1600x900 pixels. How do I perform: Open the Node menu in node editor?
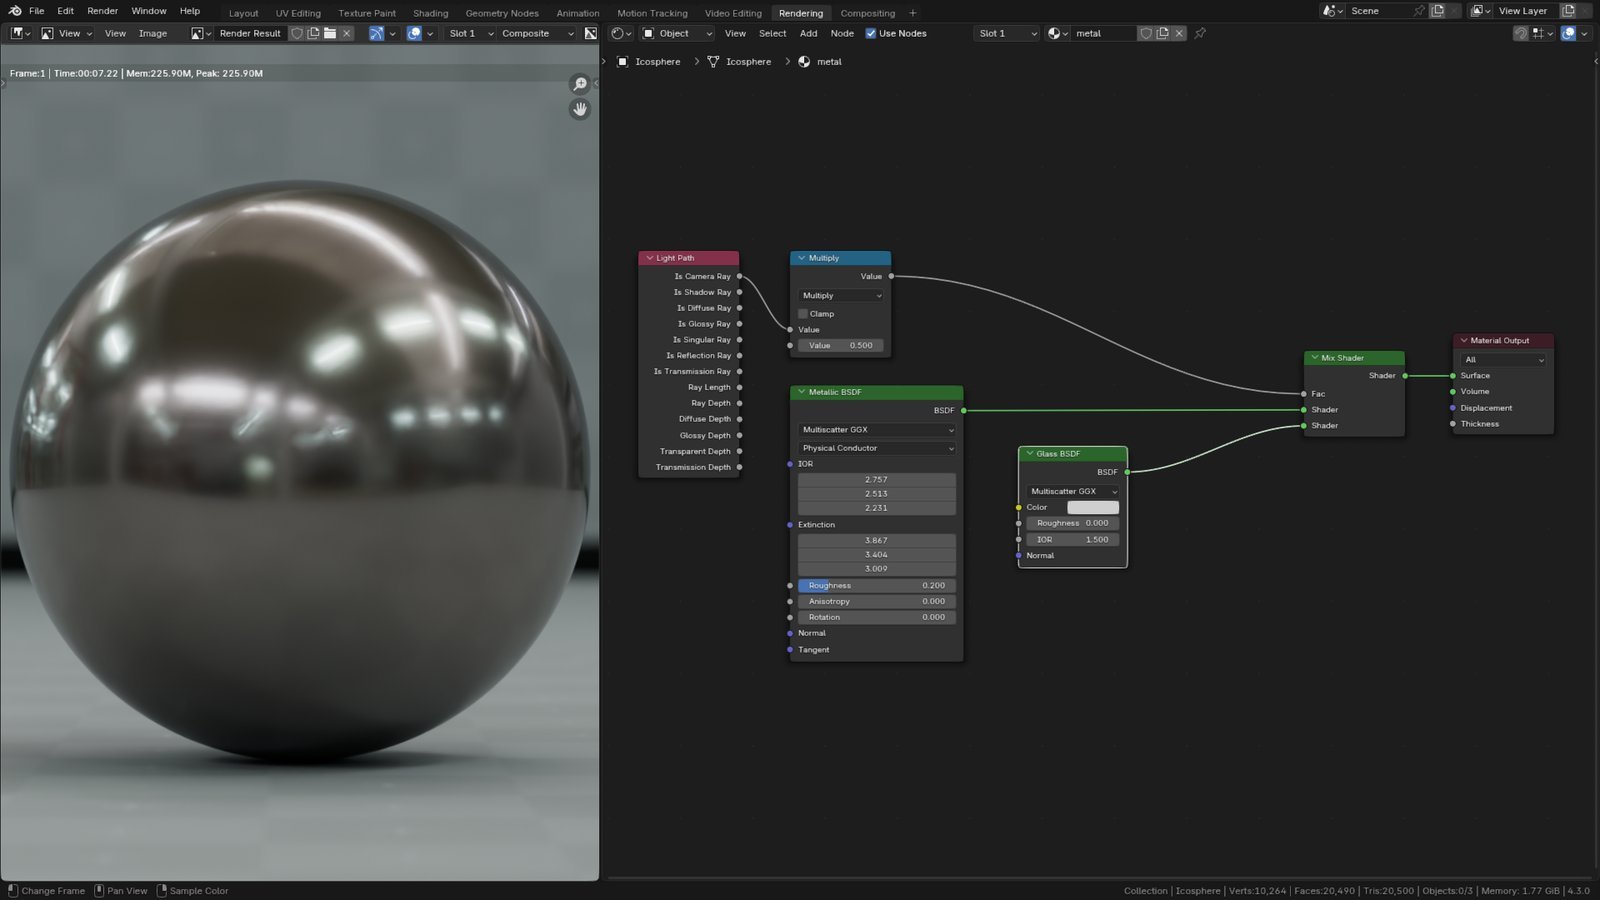coord(842,33)
